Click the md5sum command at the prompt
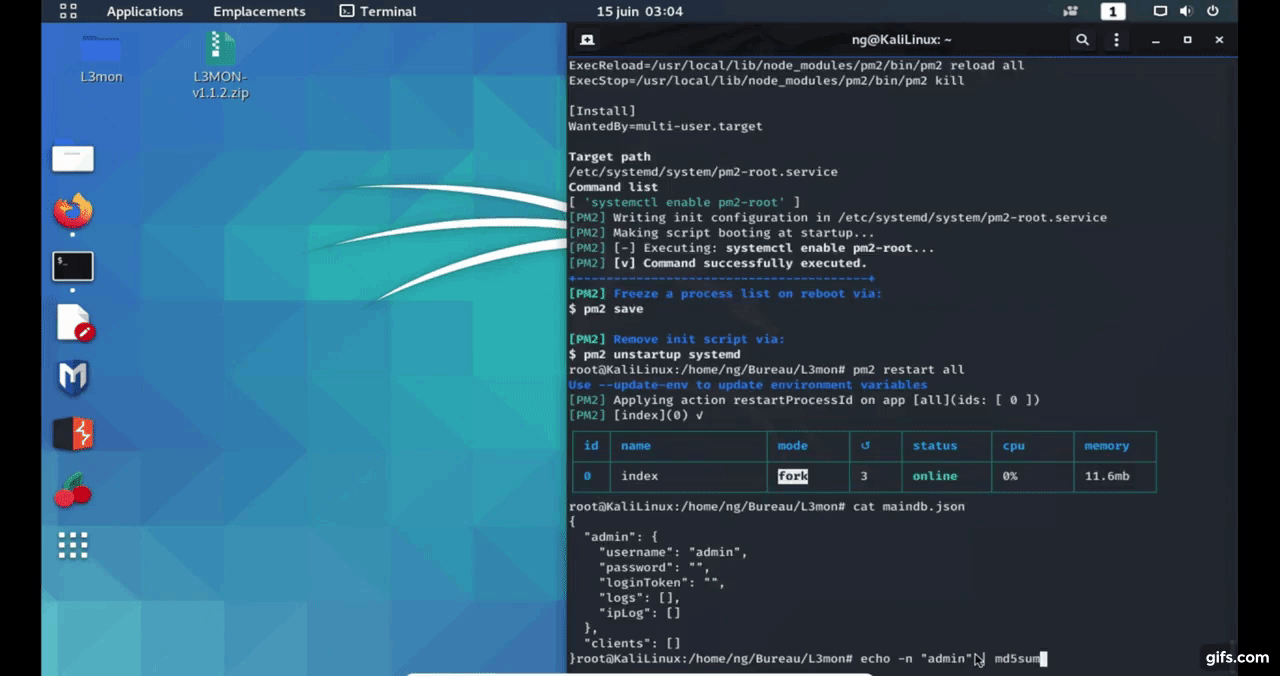1280x676 pixels. pyautogui.click(x=1020, y=659)
